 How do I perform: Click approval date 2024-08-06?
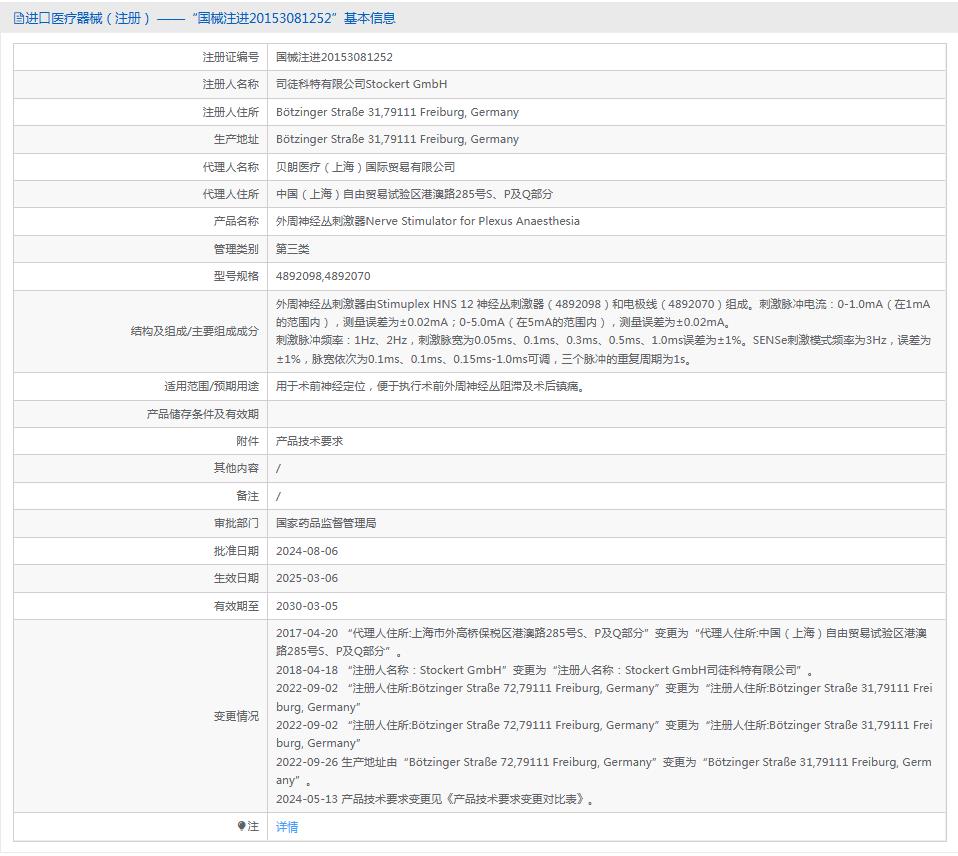point(307,551)
